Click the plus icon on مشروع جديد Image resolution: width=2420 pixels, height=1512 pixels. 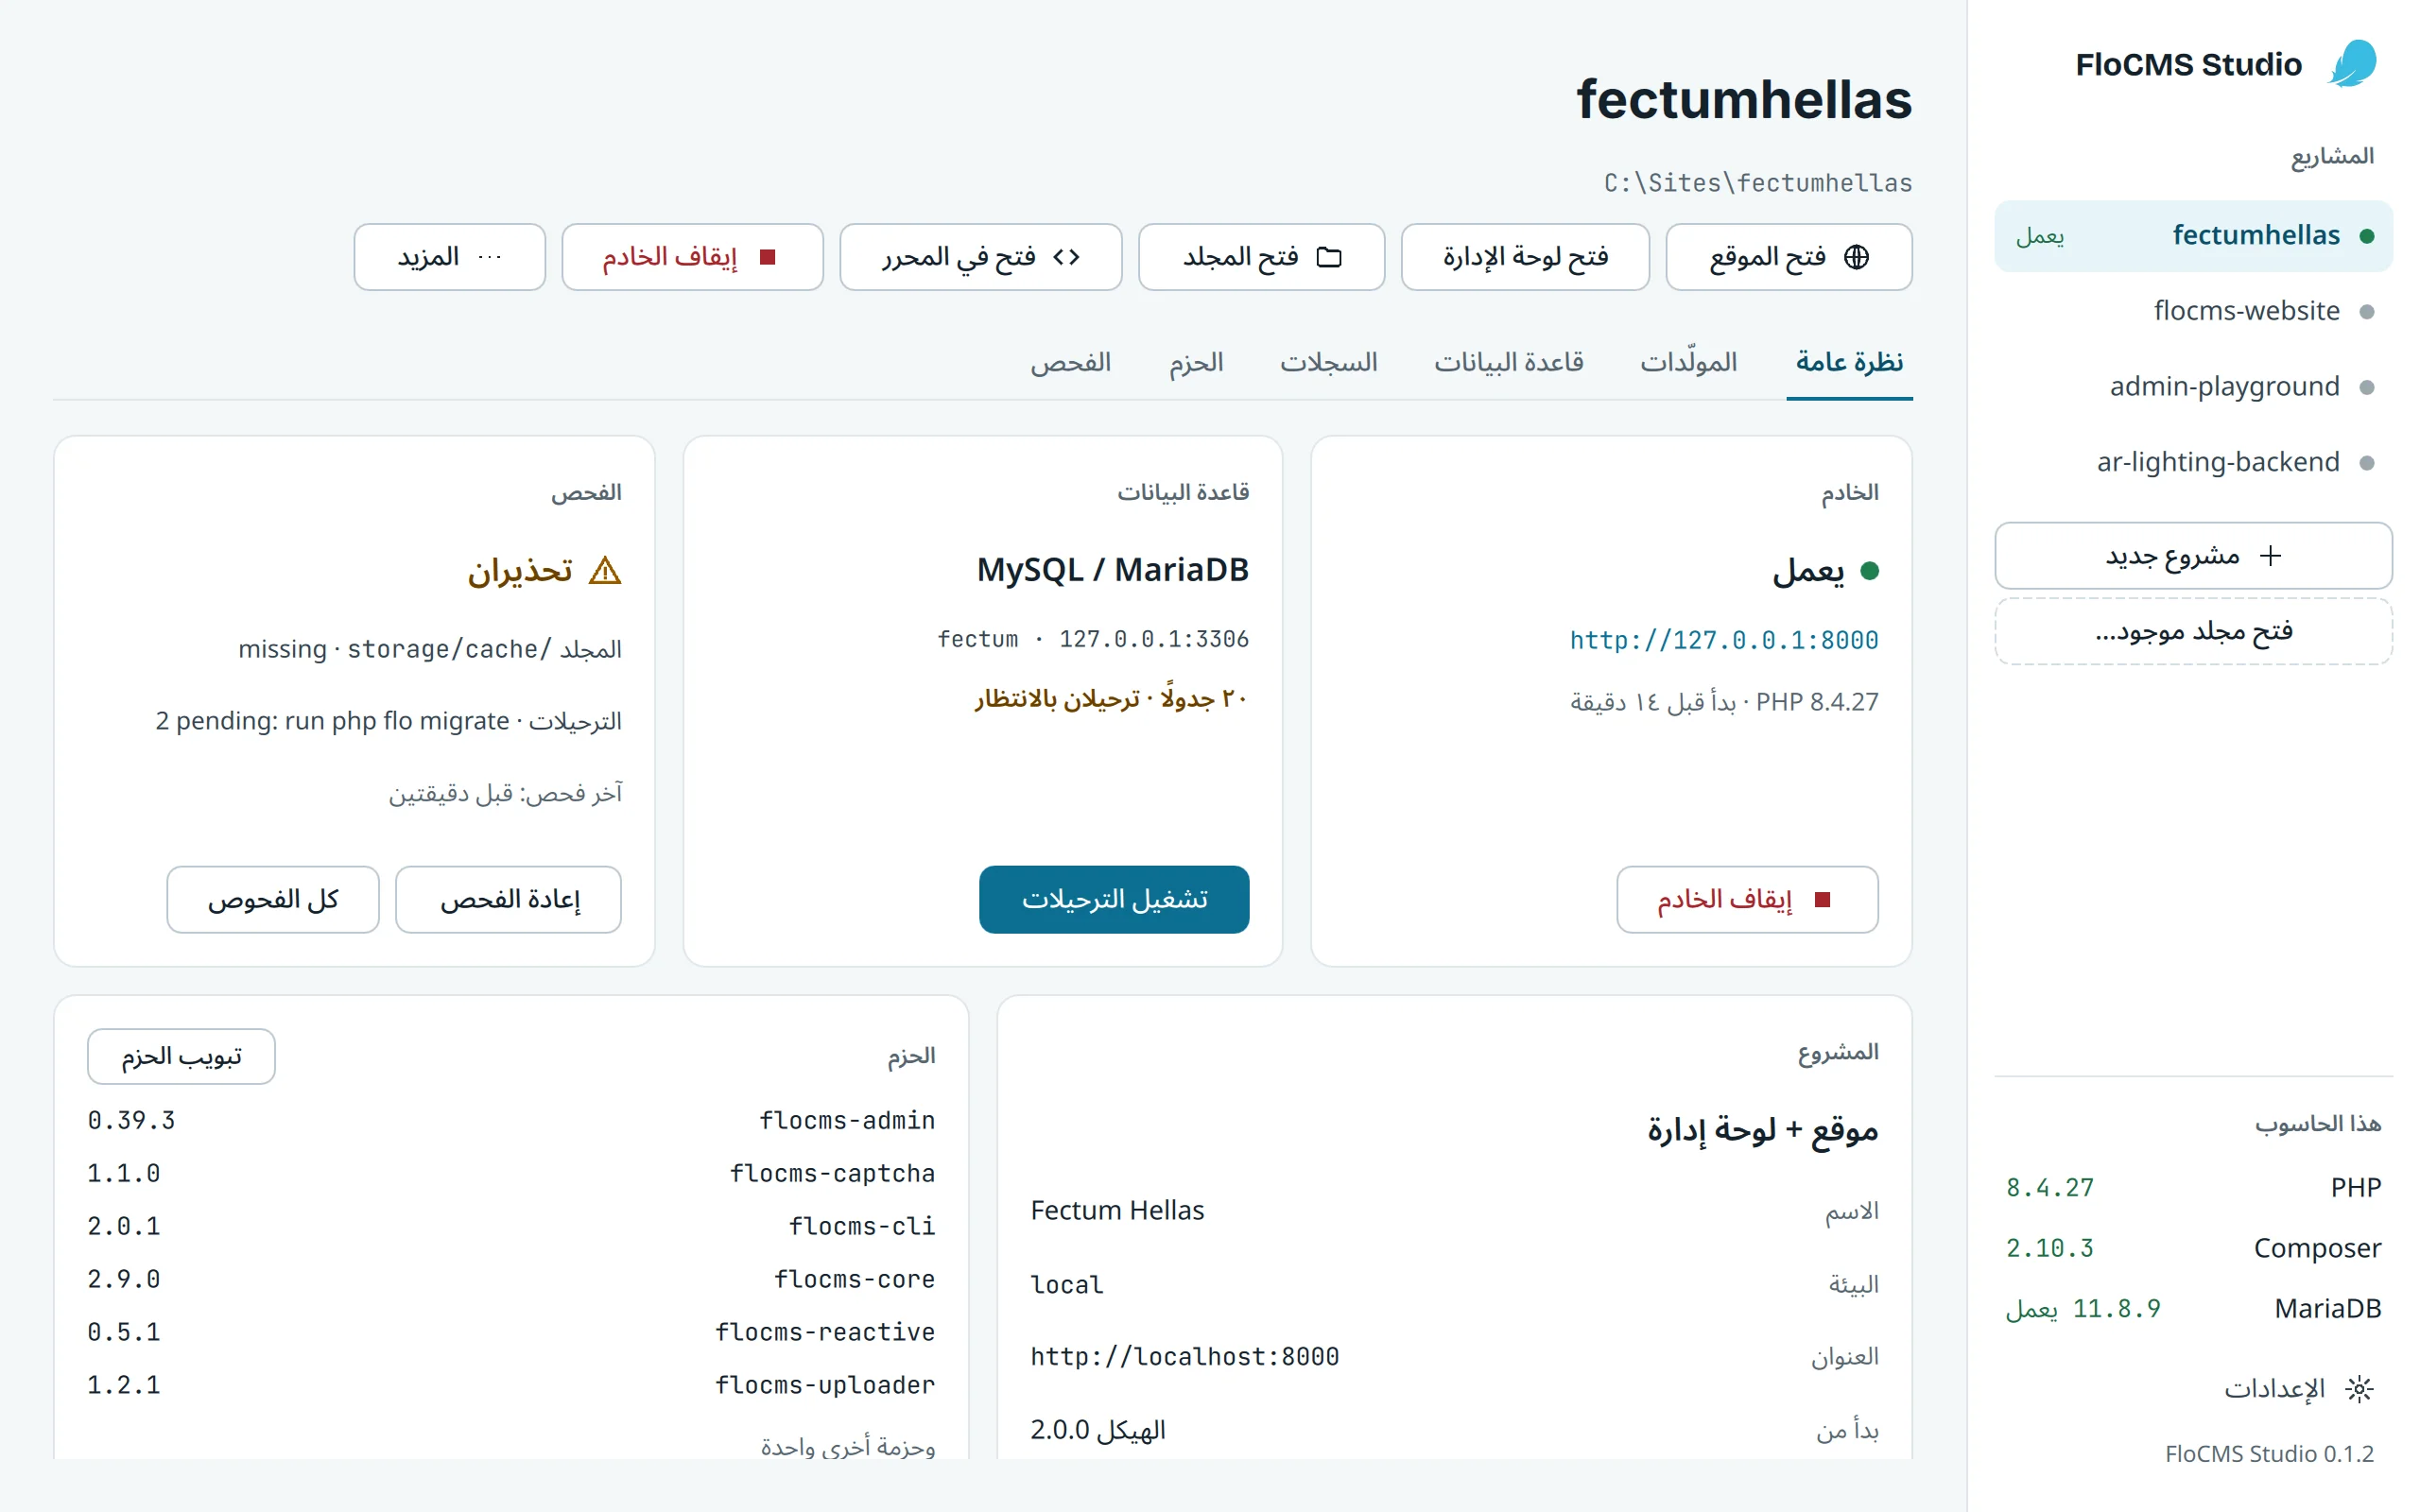(2271, 555)
